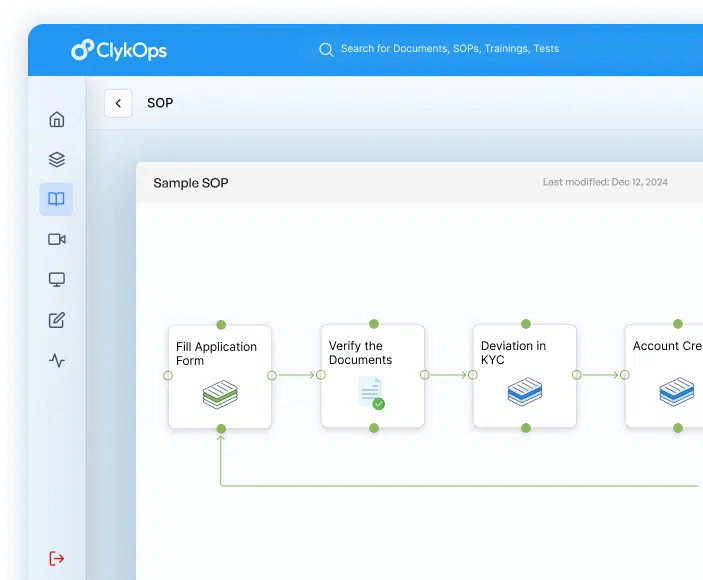Image resolution: width=703 pixels, height=580 pixels.
Task: Select the Account Creation node
Action: click(x=665, y=376)
